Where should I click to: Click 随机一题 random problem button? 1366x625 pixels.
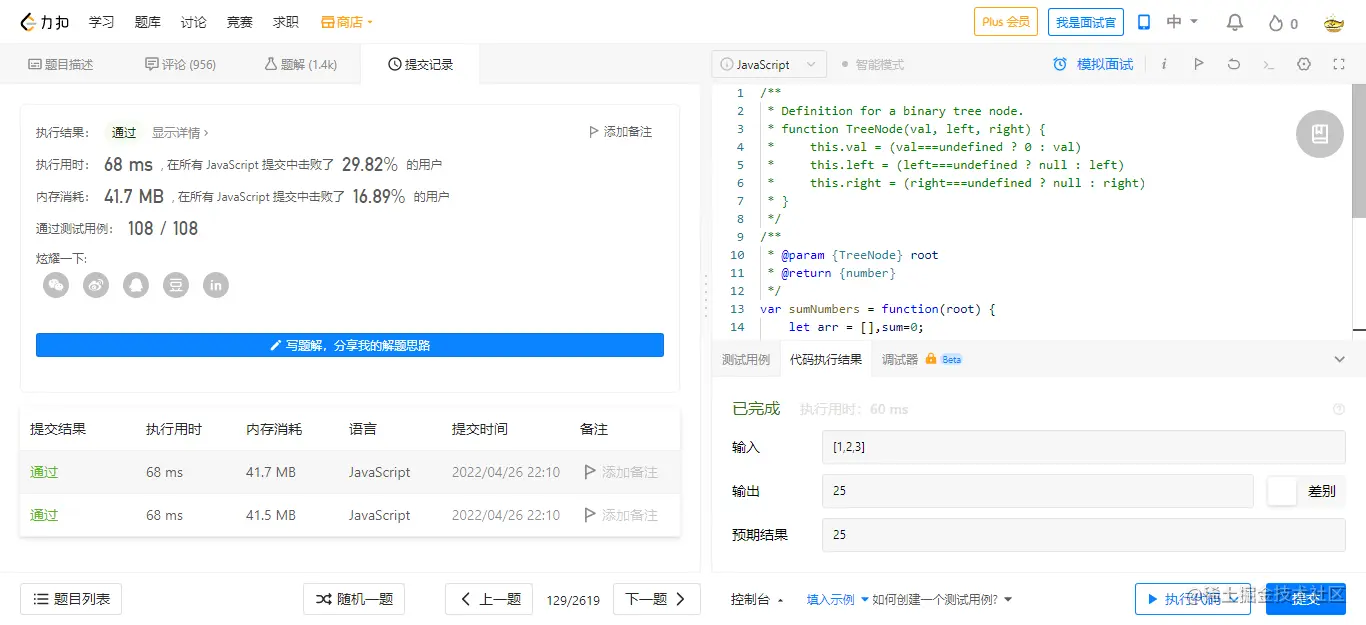tap(354, 599)
